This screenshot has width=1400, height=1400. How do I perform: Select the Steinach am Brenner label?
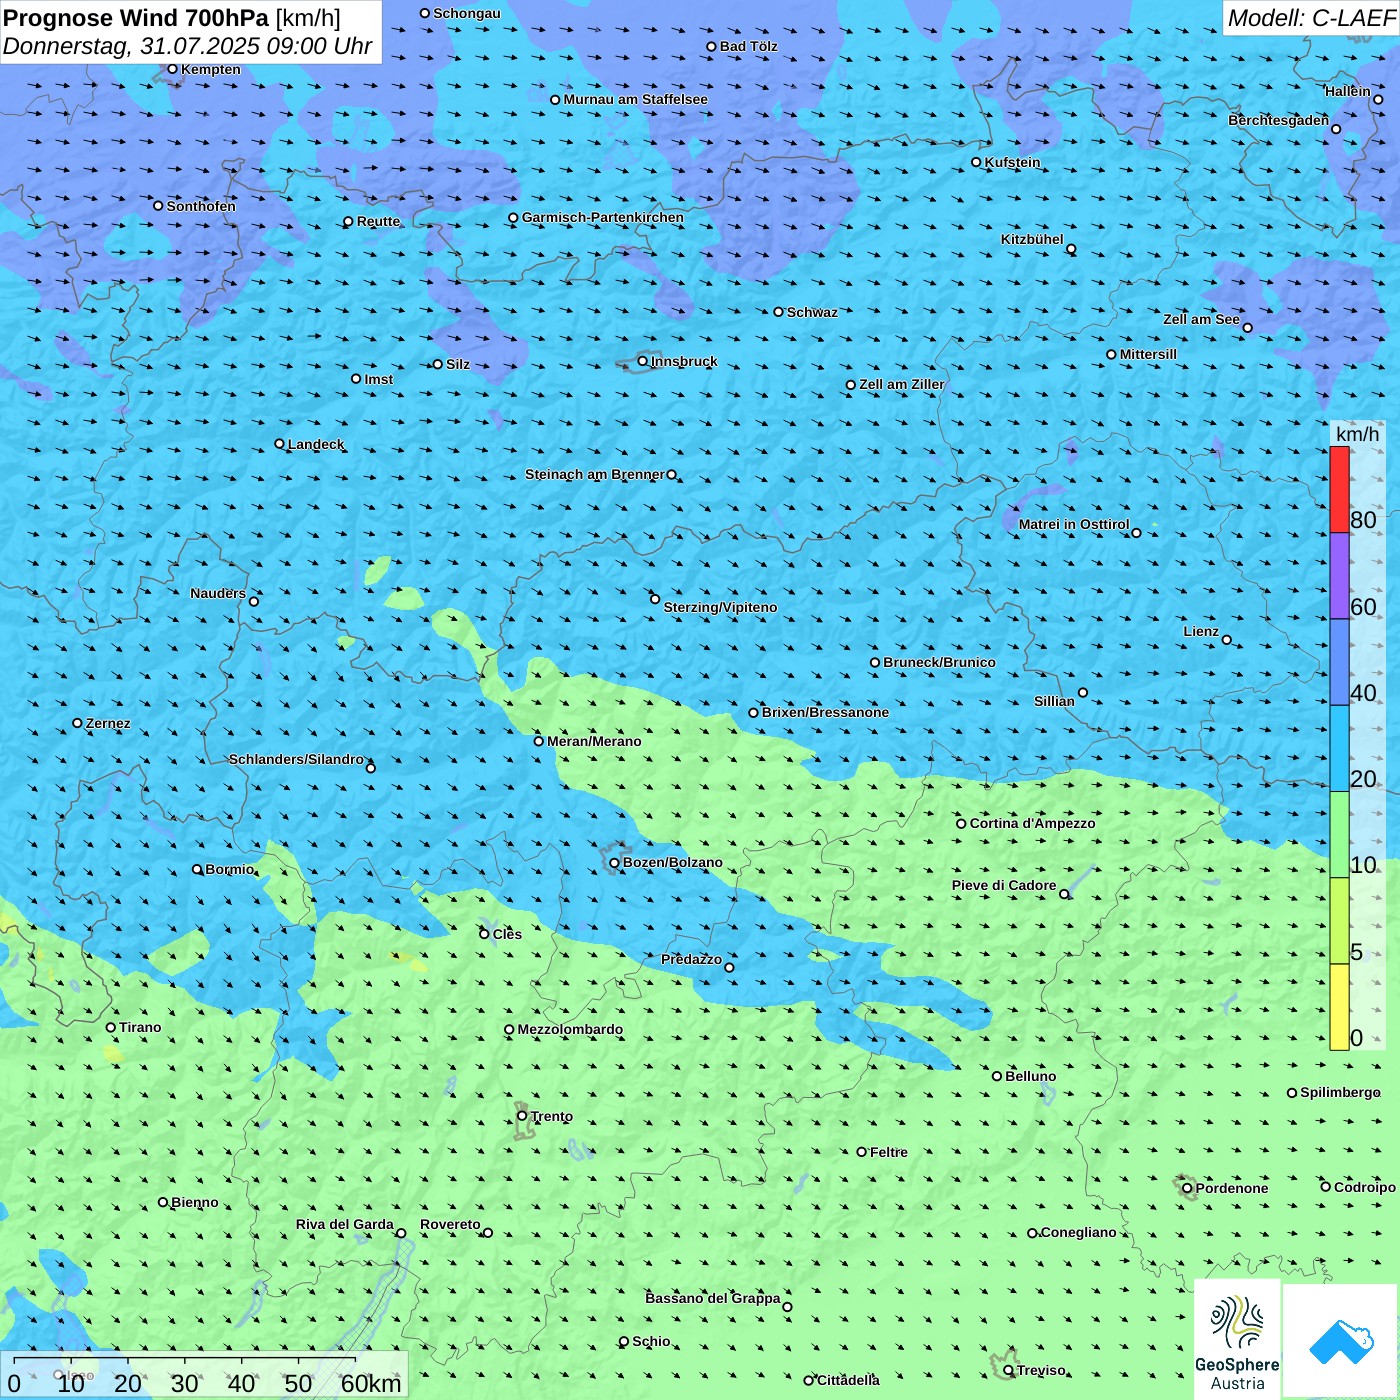tap(595, 474)
